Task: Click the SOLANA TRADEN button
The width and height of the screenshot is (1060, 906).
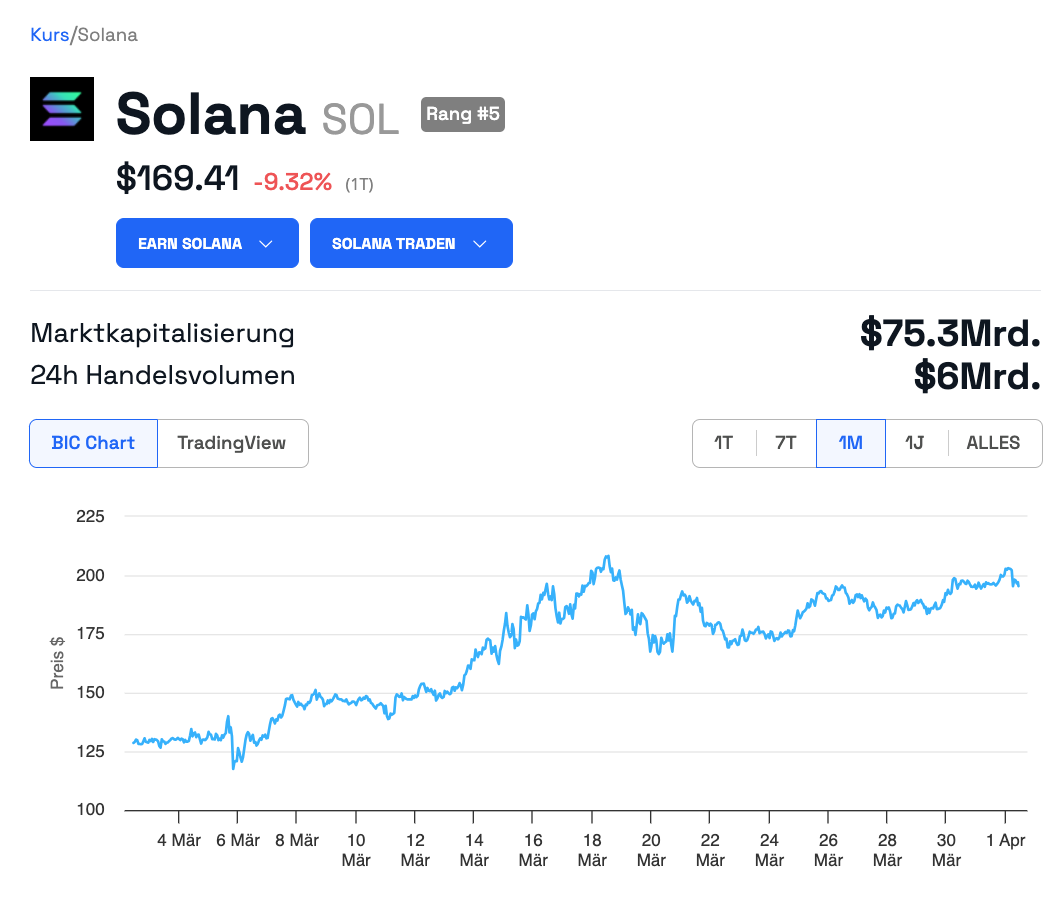Action: tap(394, 244)
